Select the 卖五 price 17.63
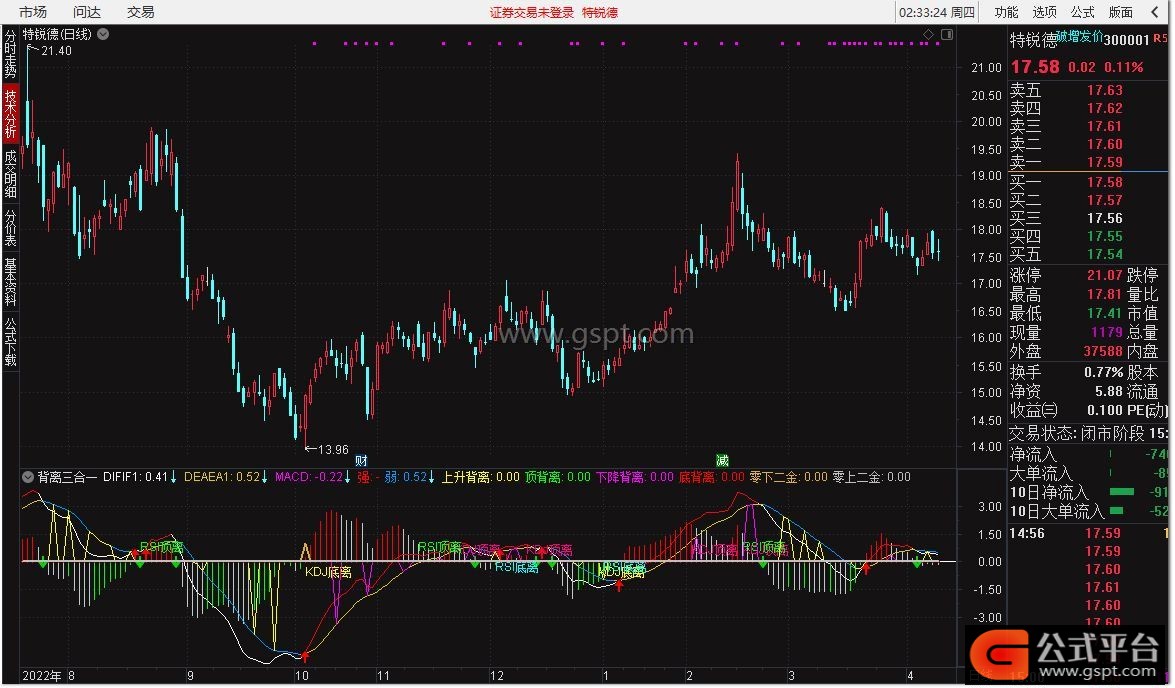The height and width of the screenshot is (688, 1175). click(x=1105, y=90)
